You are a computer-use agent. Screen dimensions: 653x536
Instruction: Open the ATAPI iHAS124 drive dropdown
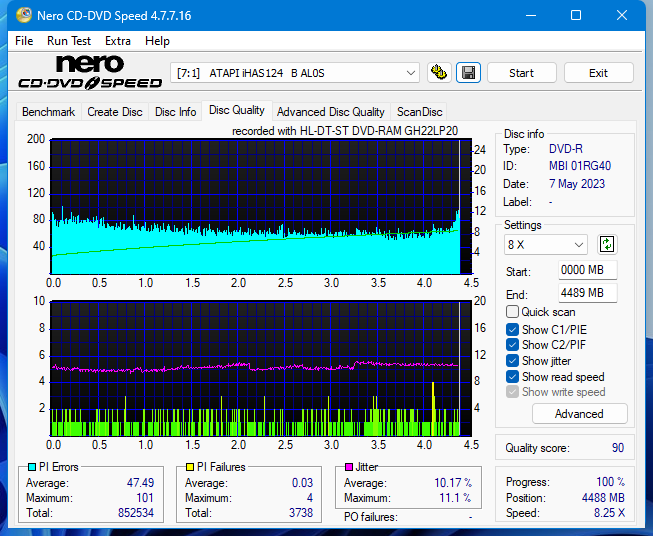[296, 73]
